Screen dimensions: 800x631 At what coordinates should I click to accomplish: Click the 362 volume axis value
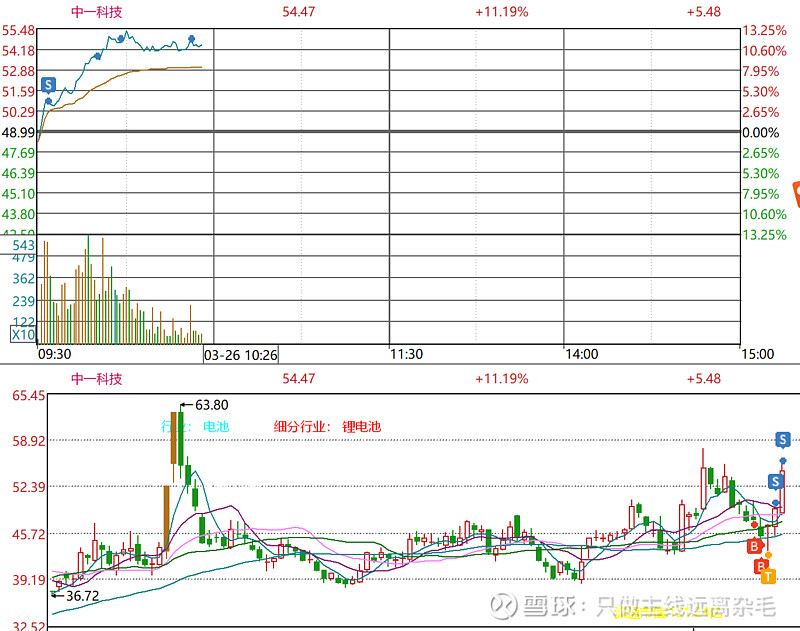tap(23, 279)
